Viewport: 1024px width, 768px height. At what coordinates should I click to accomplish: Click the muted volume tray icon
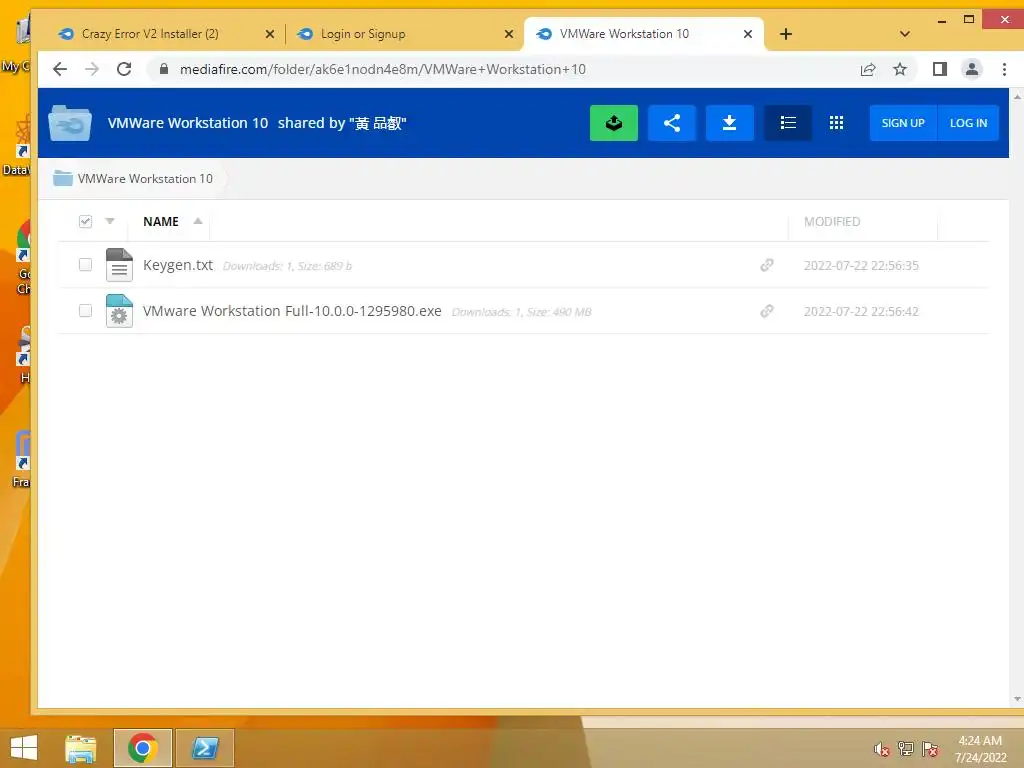[x=881, y=749]
